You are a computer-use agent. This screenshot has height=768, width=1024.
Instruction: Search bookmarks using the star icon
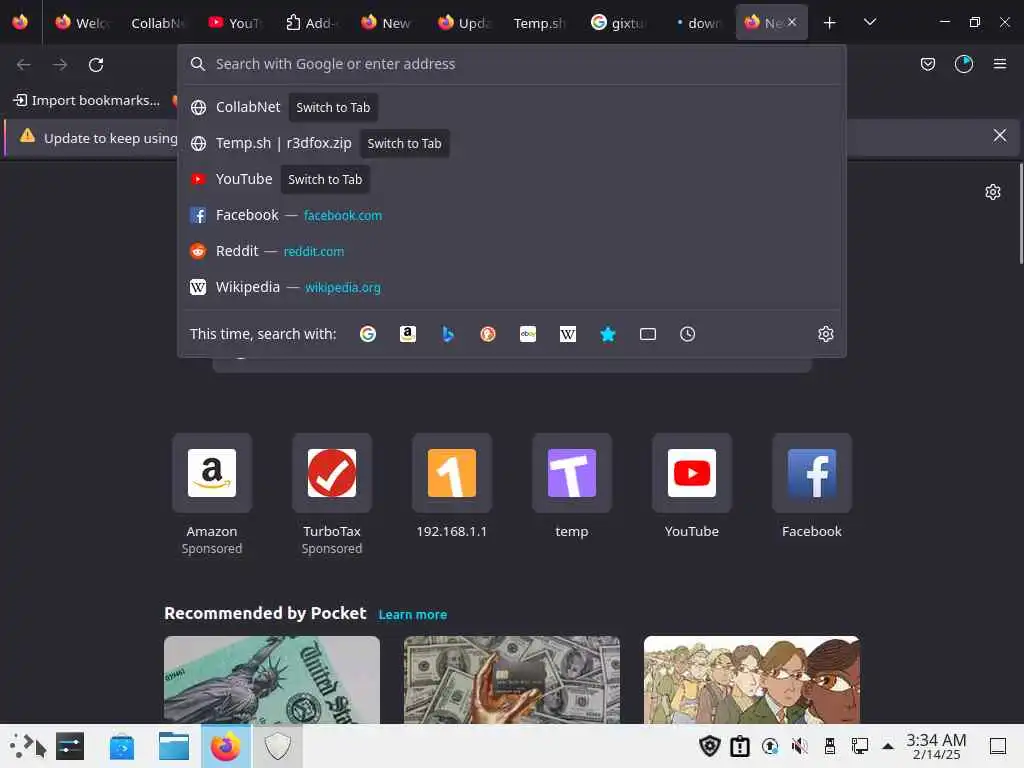click(608, 334)
